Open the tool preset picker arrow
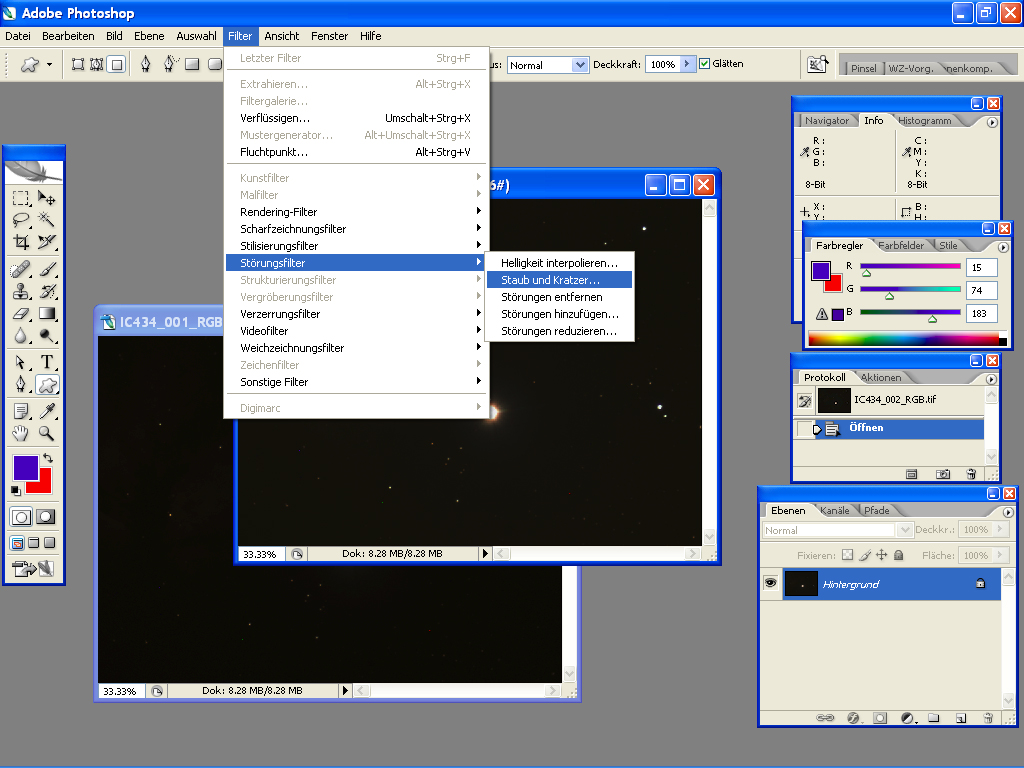Image resolution: width=1024 pixels, height=768 pixels. [x=50, y=64]
